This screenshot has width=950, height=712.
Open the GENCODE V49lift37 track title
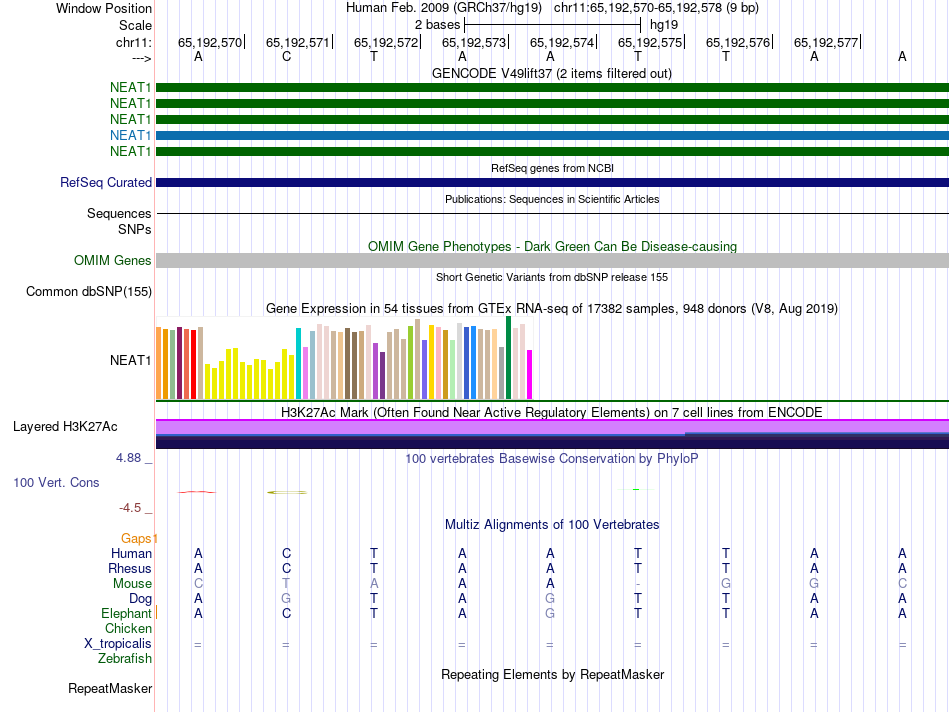coord(551,73)
